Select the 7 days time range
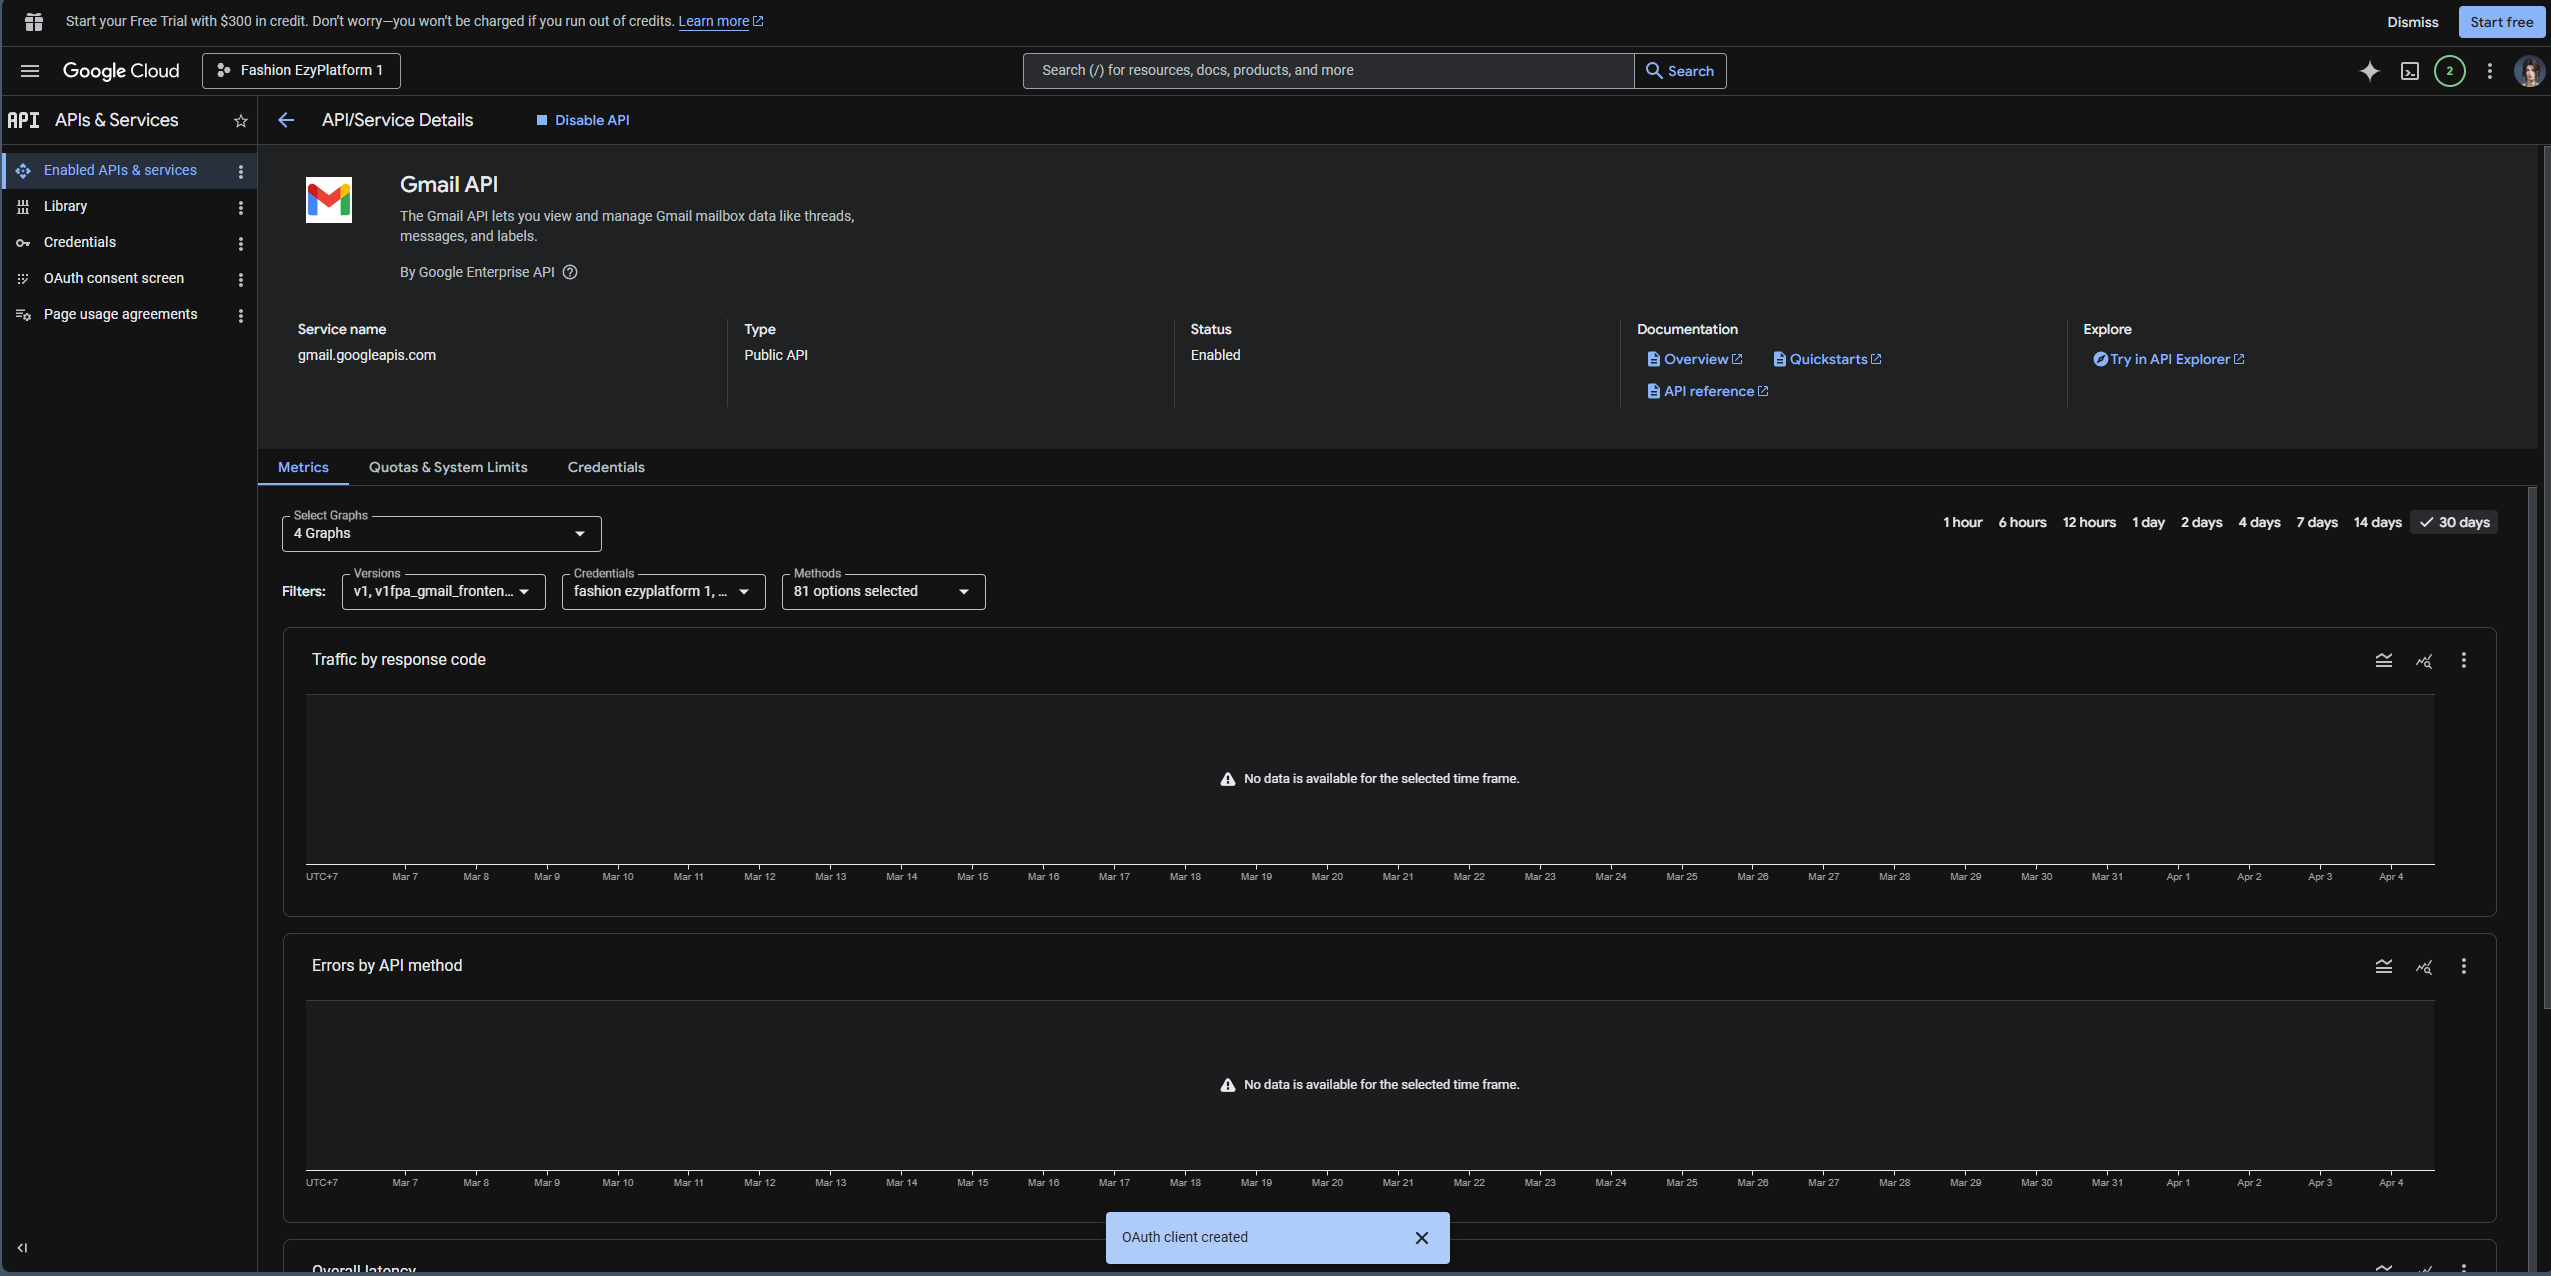Image resolution: width=2551 pixels, height=1276 pixels. 2316,522
